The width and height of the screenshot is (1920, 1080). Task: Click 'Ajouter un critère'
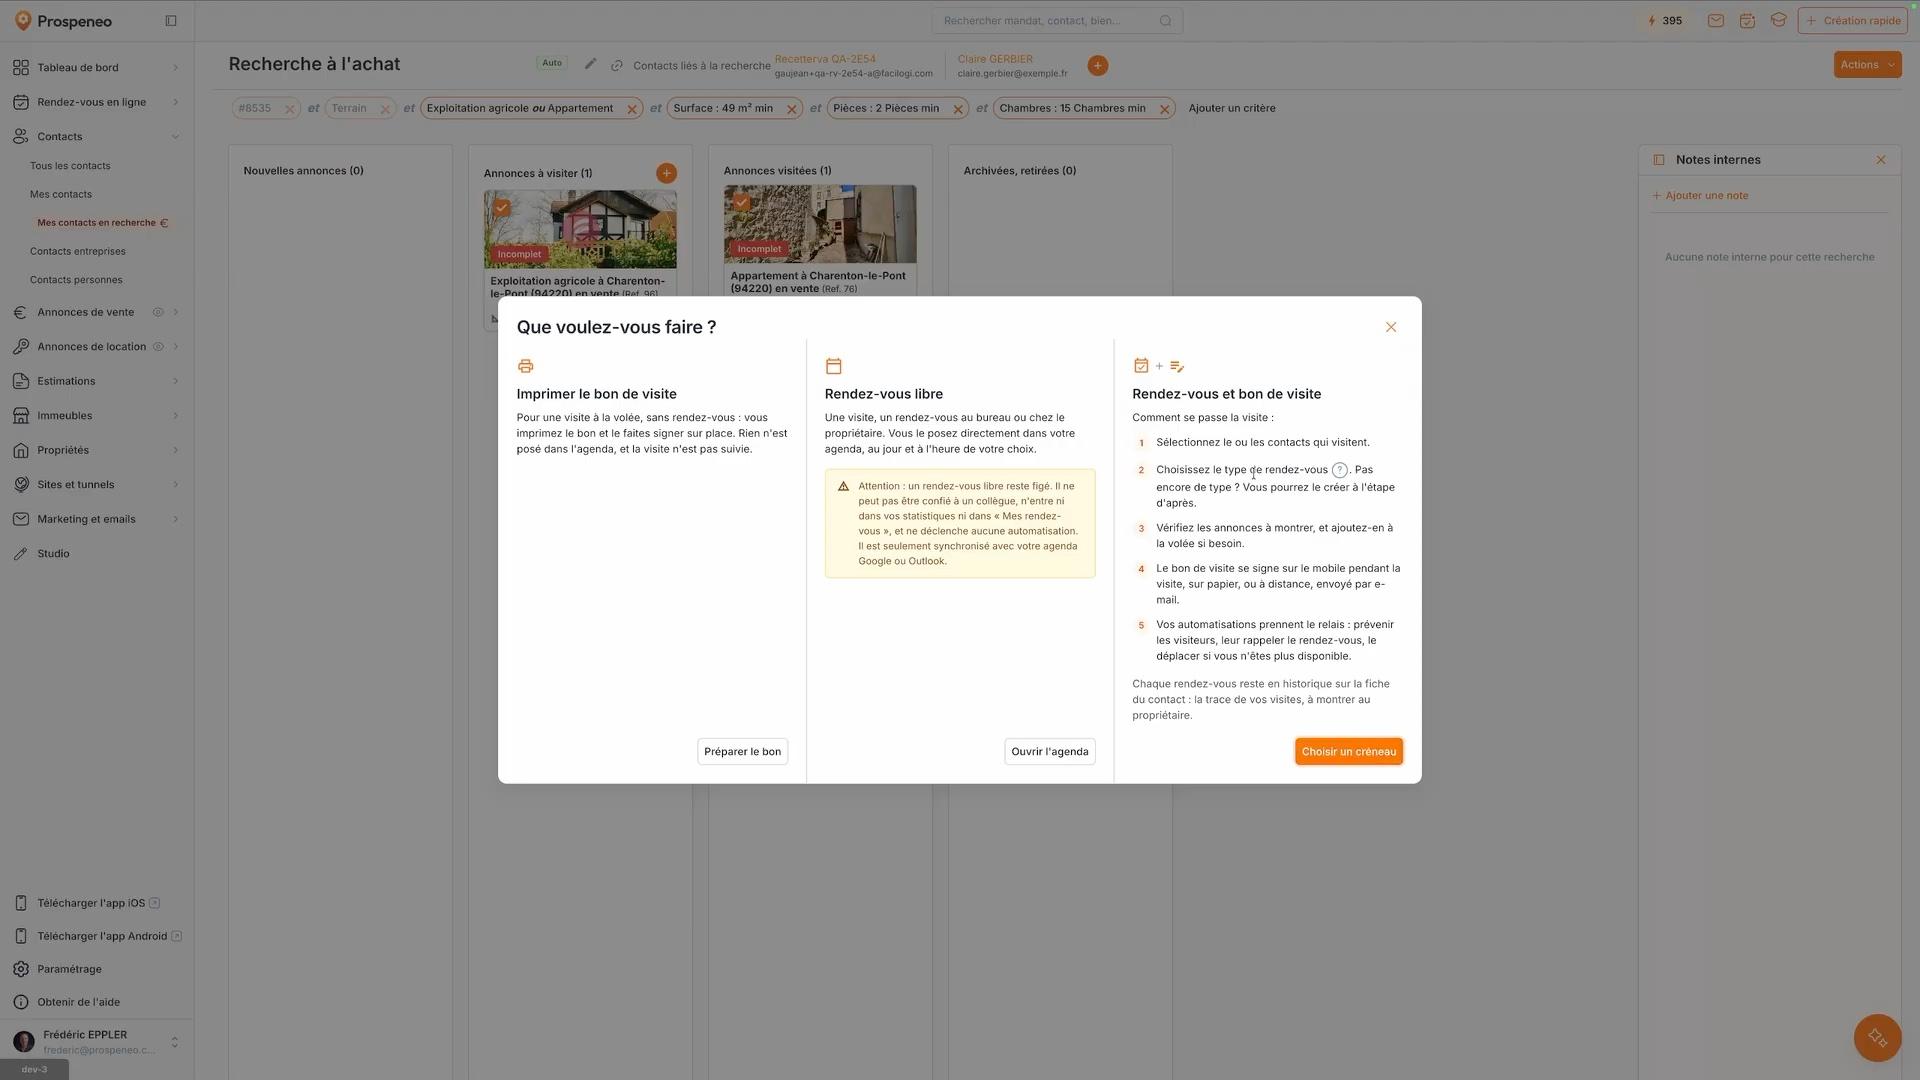point(1231,108)
